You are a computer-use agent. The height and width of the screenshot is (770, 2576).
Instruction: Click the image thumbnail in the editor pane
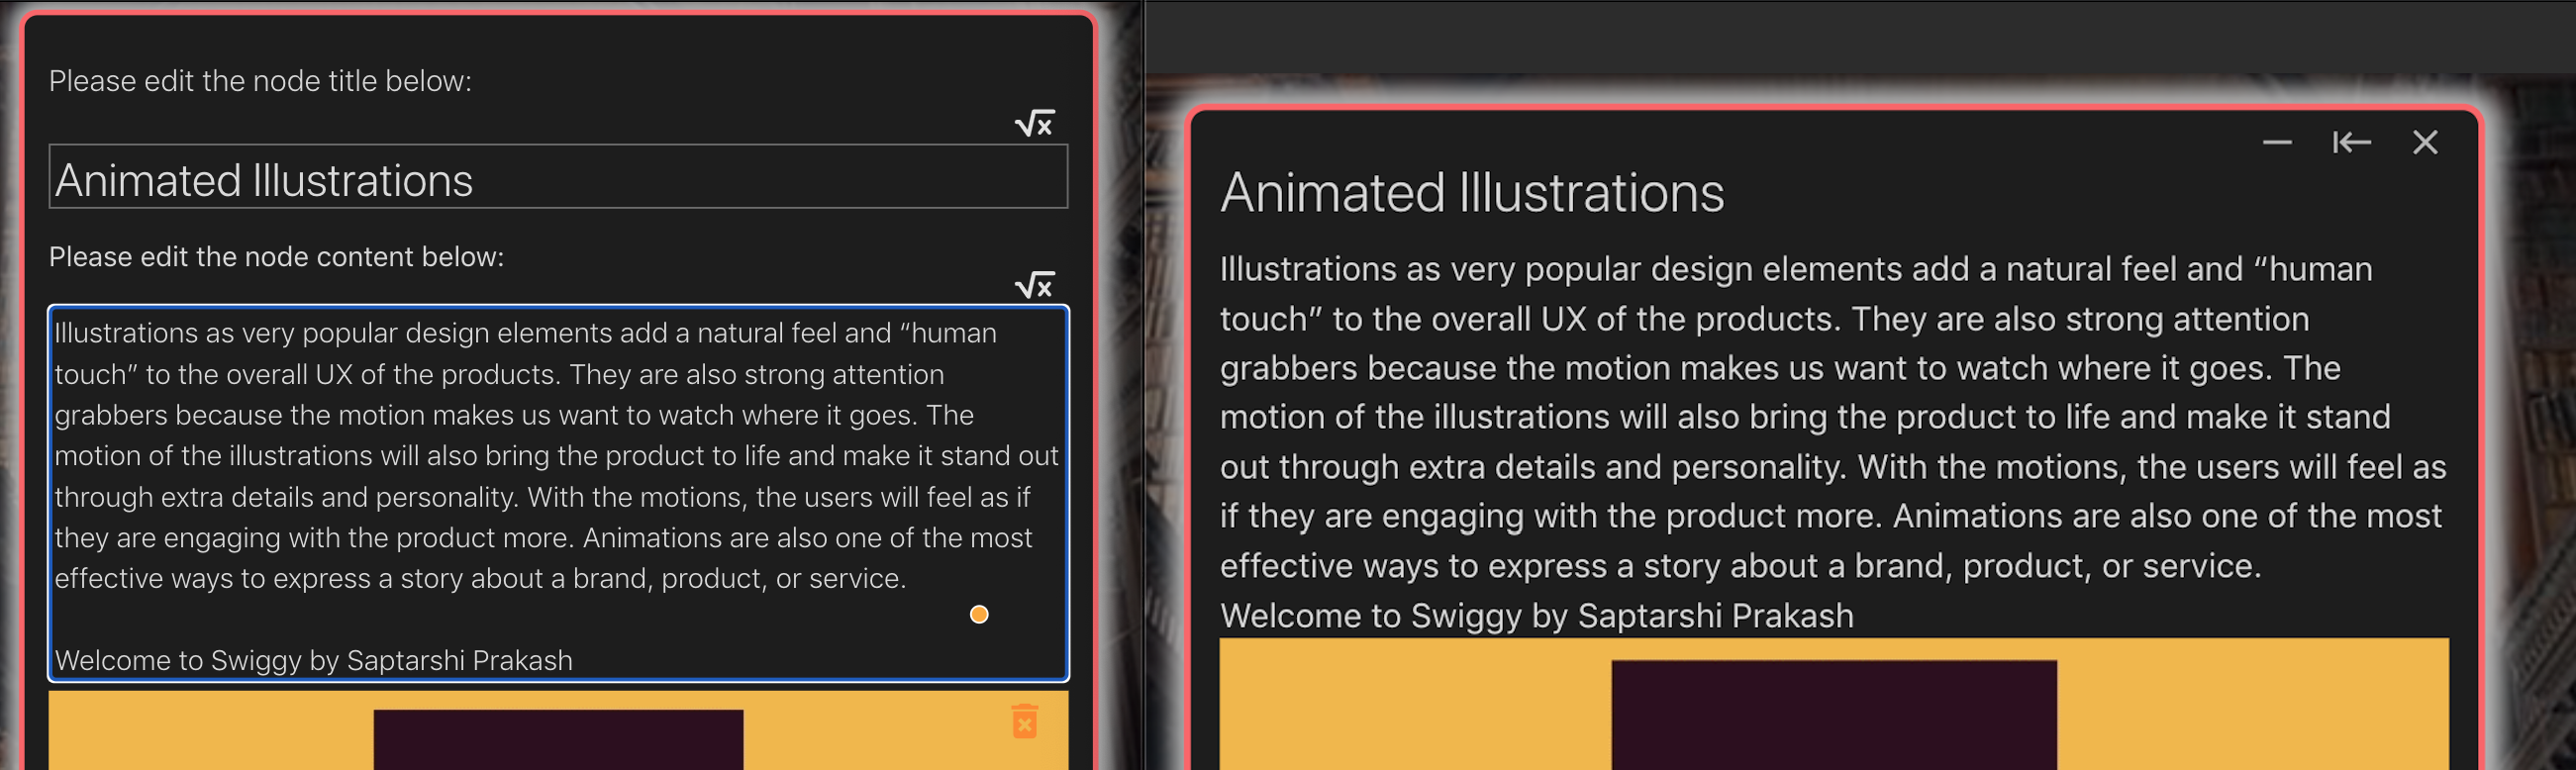558,731
